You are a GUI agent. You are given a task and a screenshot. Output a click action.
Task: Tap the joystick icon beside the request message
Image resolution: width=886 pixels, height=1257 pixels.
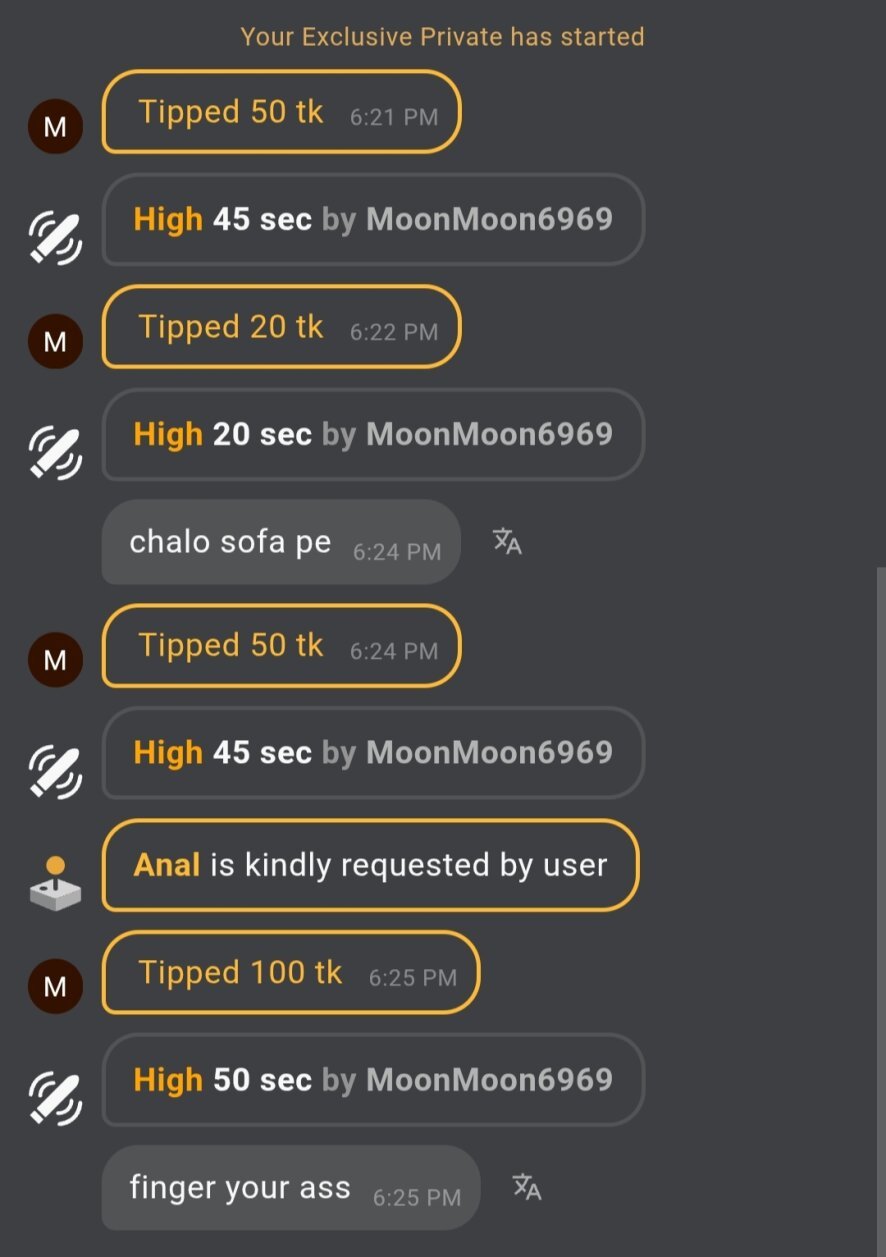55,881
